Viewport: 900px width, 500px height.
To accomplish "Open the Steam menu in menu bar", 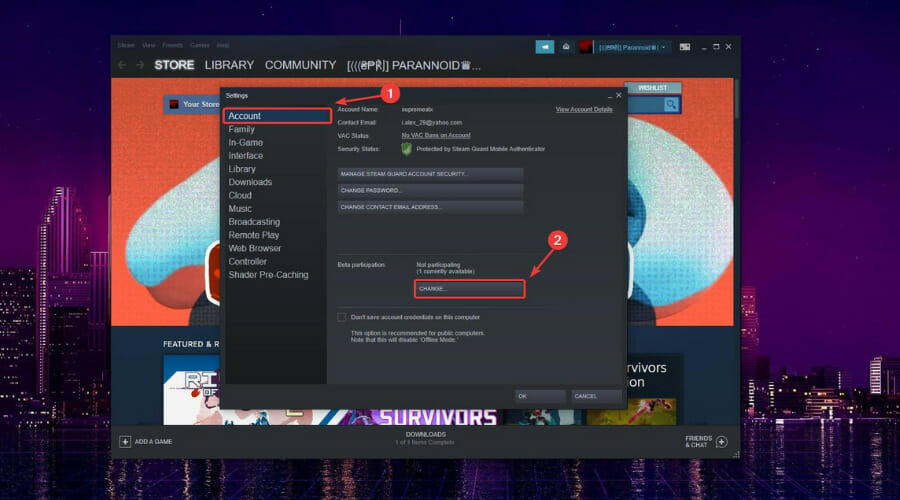I will click(126, 45).
